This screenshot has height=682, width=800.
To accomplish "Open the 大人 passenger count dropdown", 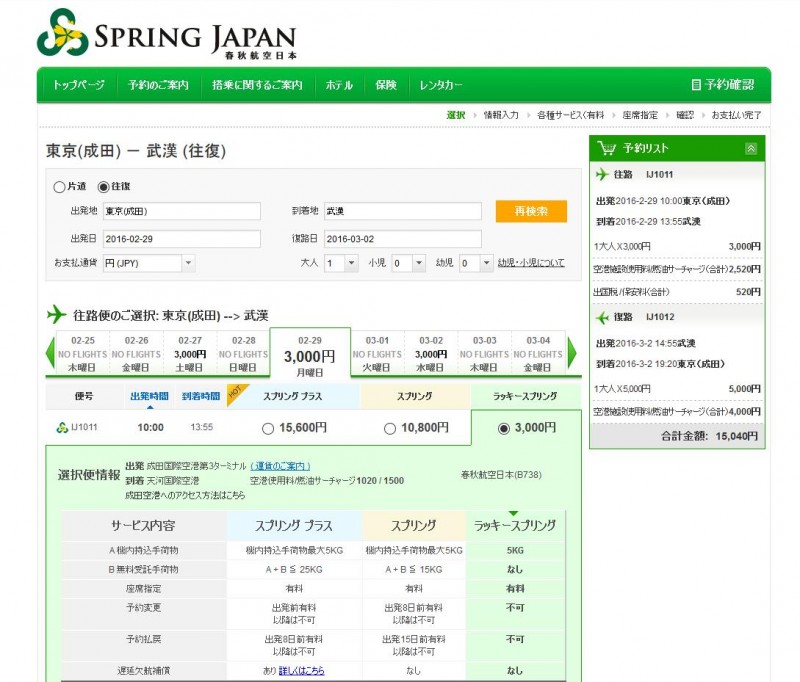I will coord(339,261).
